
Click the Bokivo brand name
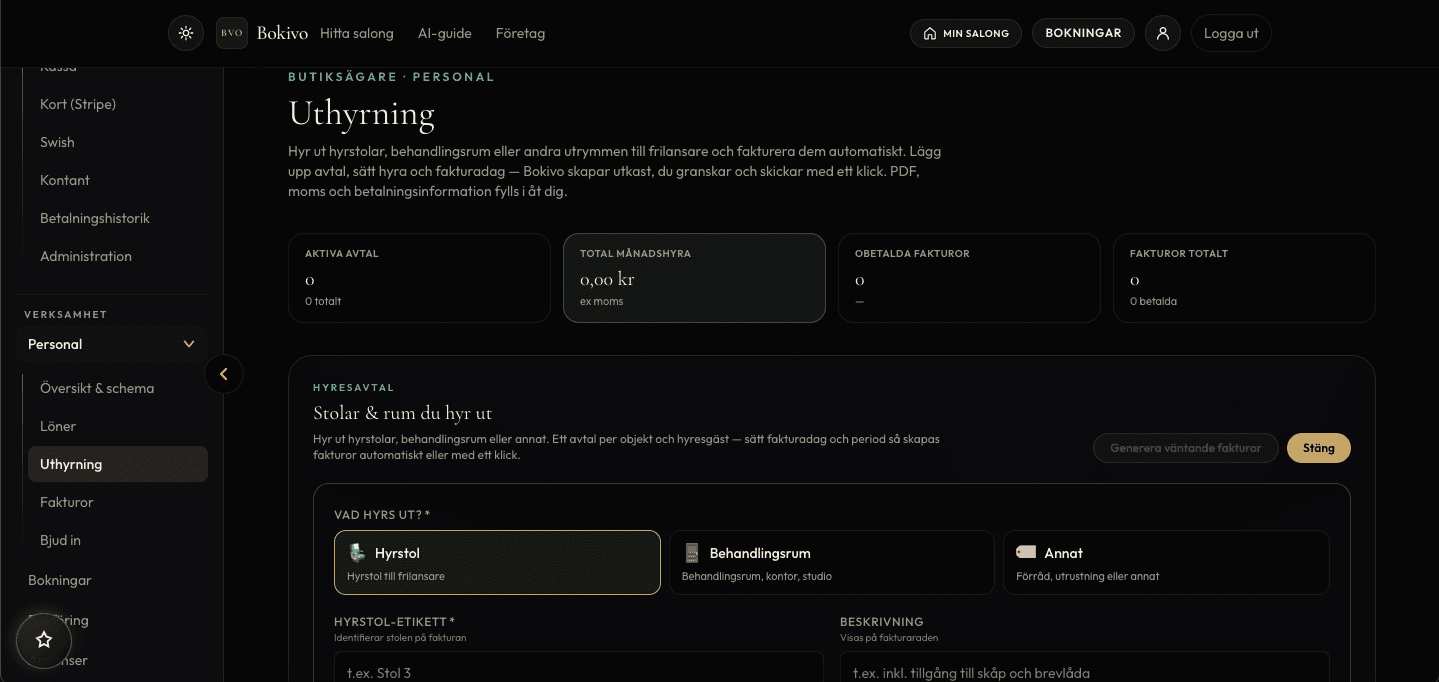point(282,33)
